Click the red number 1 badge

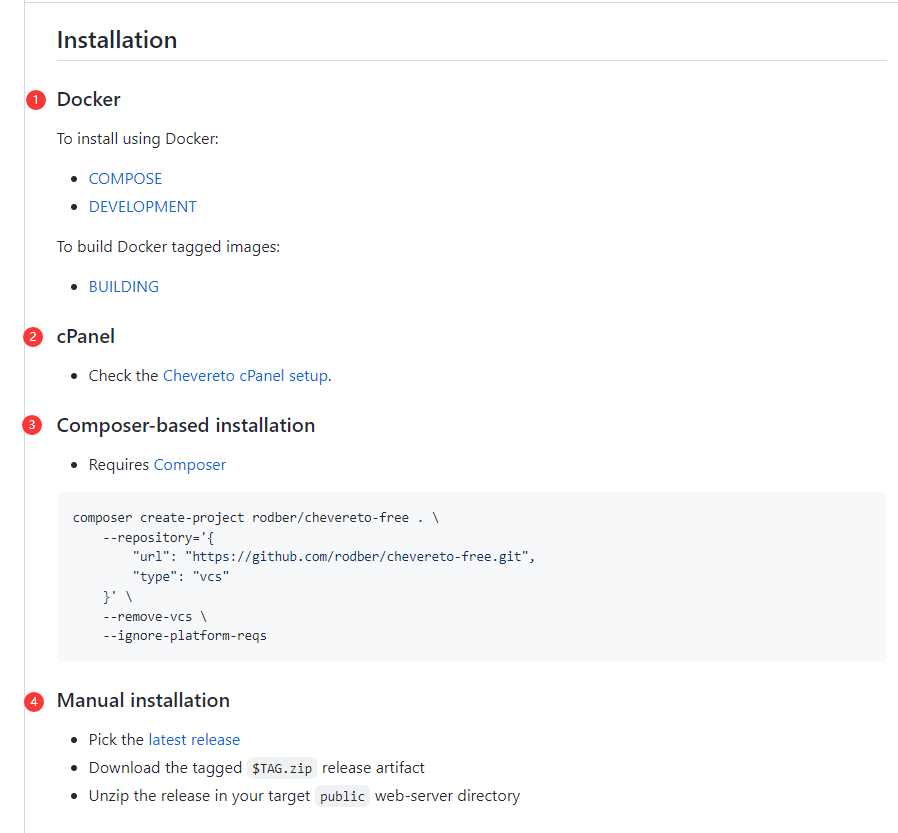pyautogui.click(x=36, y=100)
